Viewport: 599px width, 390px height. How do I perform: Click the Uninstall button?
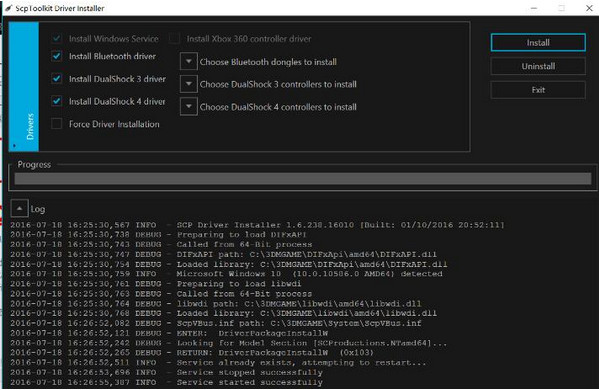pyautogui.click(x=538, y=66)
